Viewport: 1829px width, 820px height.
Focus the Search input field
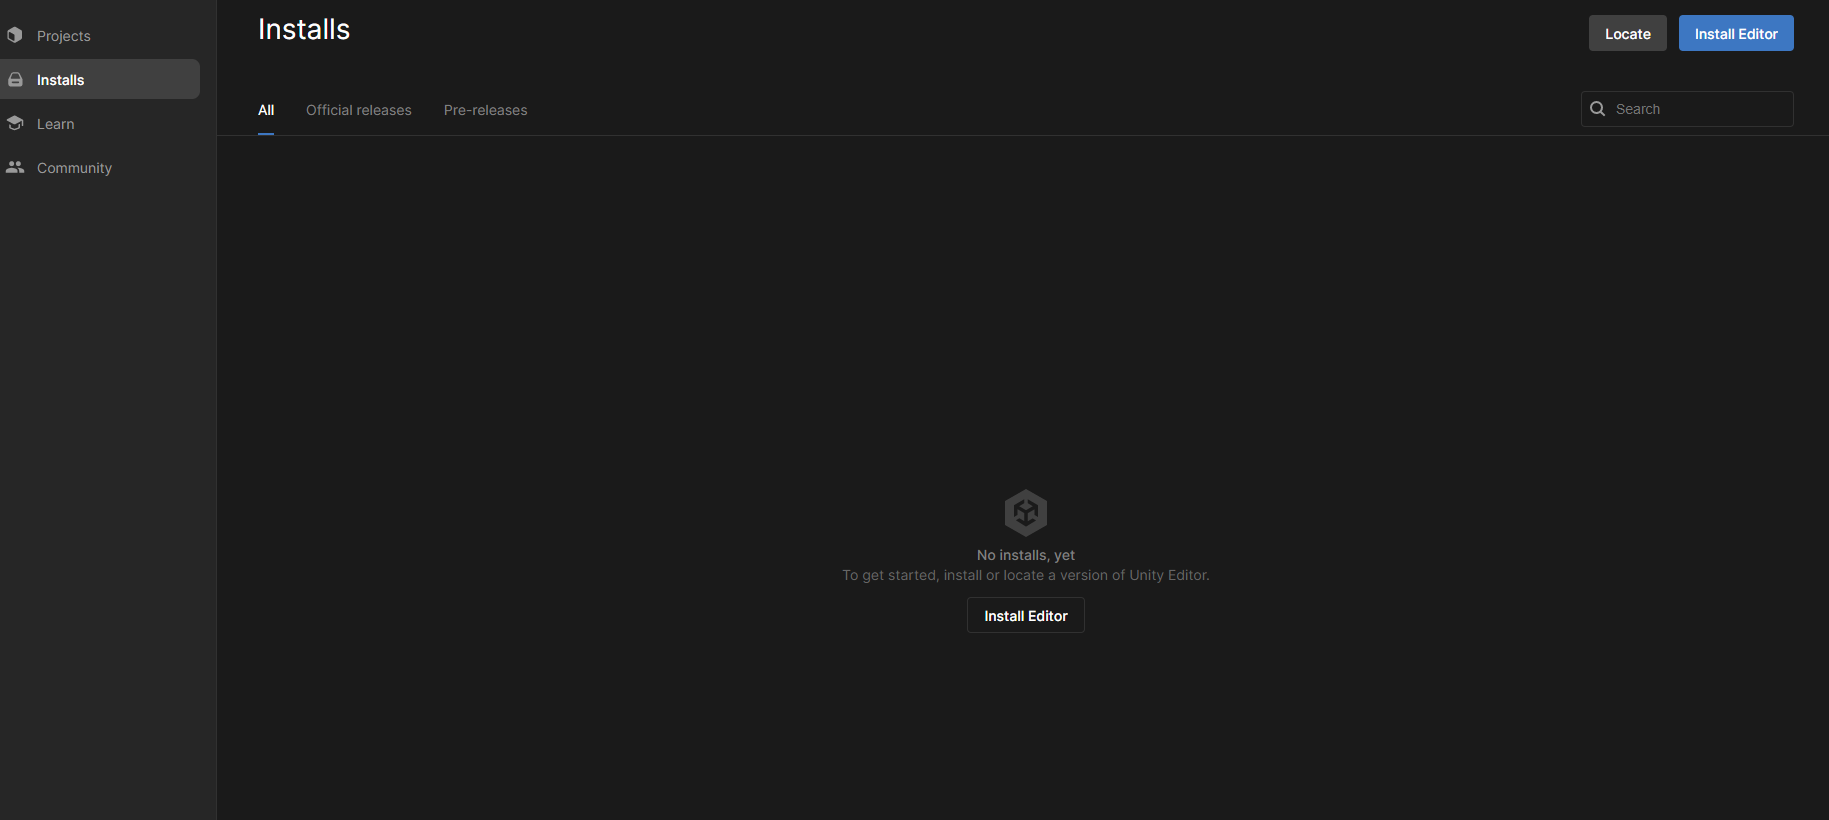1687,109
